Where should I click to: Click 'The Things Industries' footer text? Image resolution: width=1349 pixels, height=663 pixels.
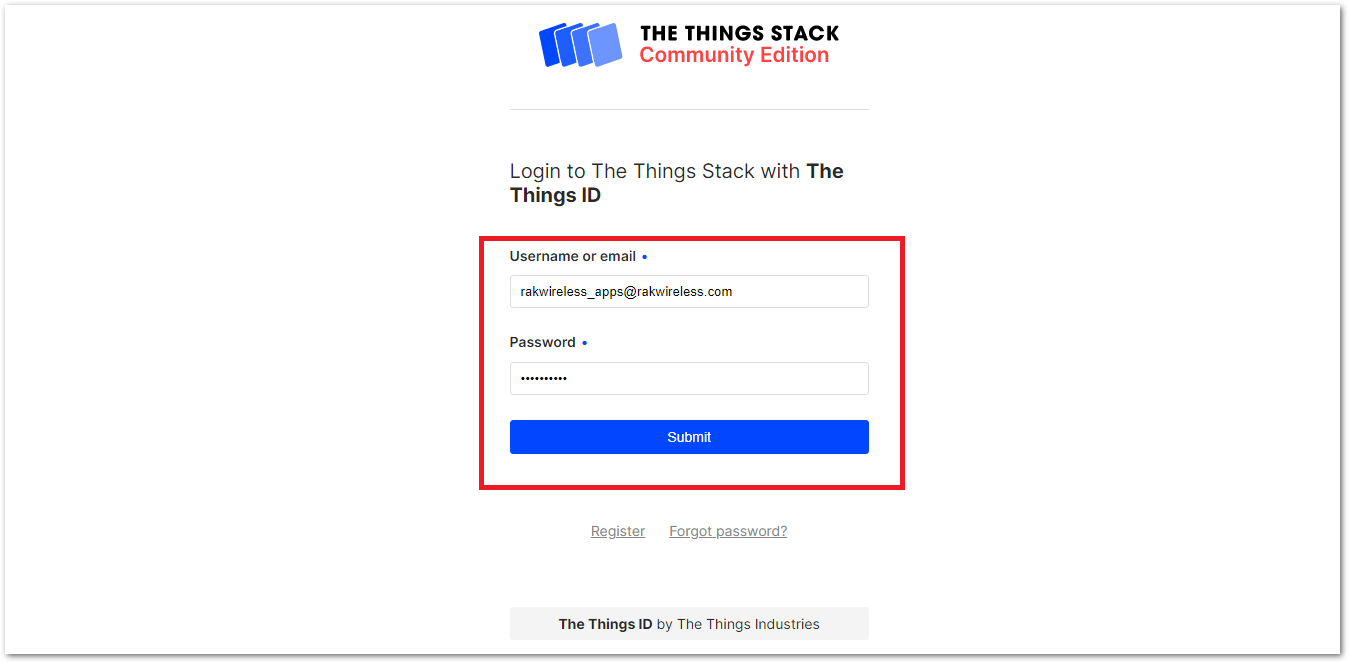(x=748, y=625)
